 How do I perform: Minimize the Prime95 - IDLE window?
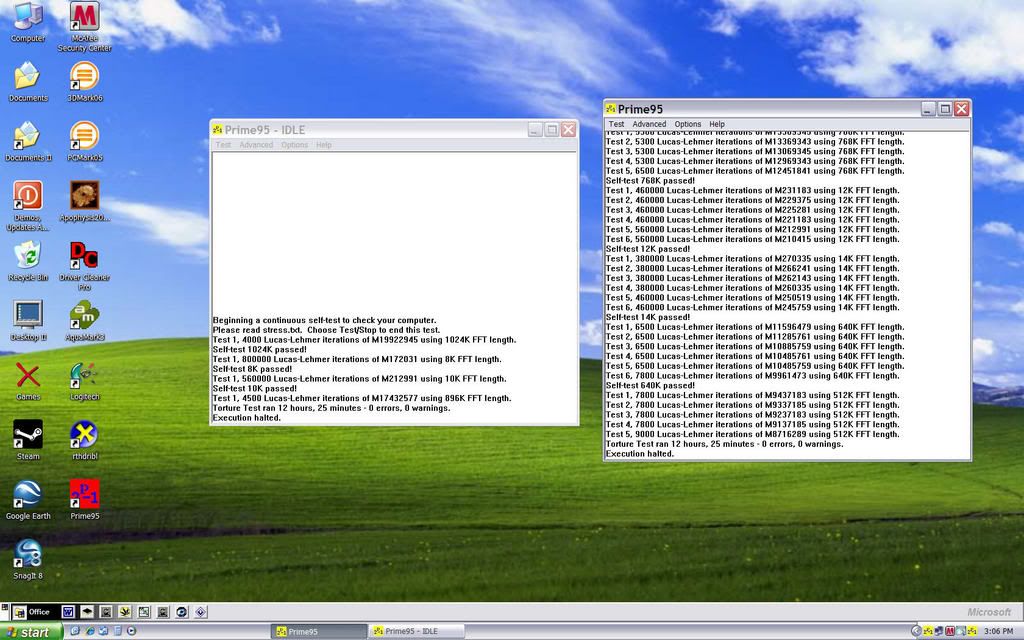(535, 130)
